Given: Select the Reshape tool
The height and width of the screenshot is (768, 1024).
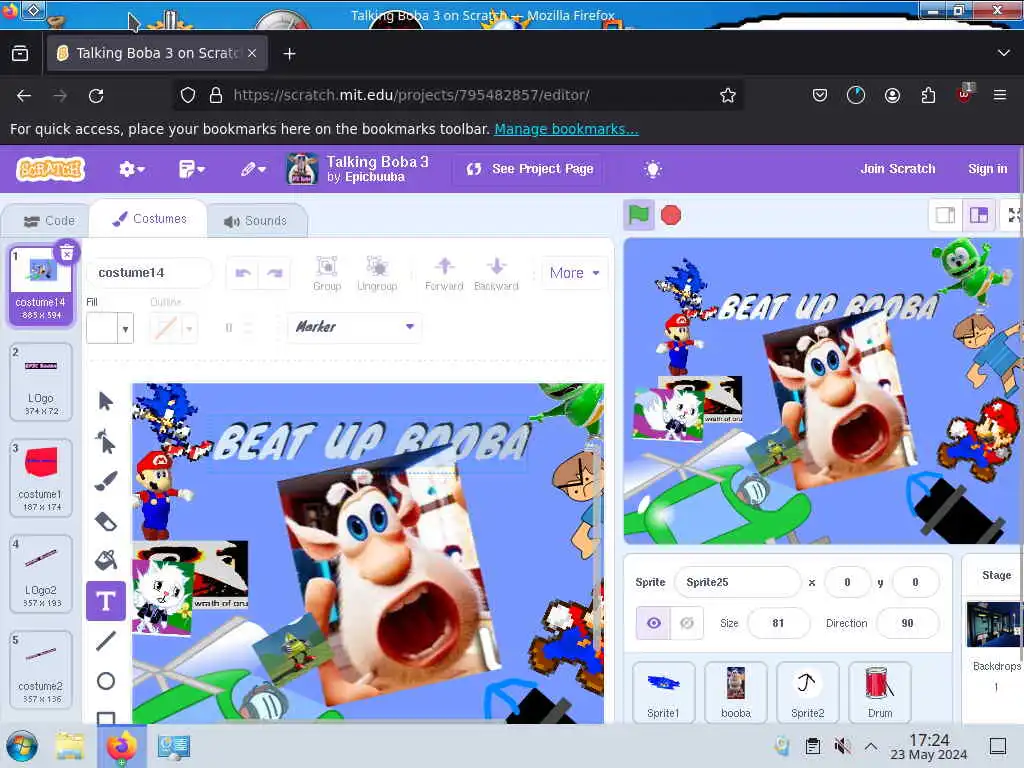Looking at the screenshot, I should point(106,442).
